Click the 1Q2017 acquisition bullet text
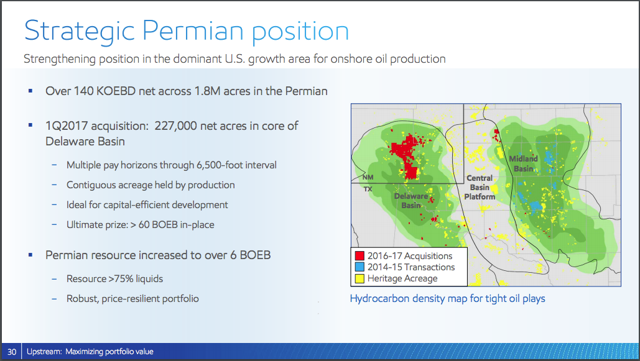Image resolution: width=640 pixels, height=361 pixels. [x=172, y=133]
